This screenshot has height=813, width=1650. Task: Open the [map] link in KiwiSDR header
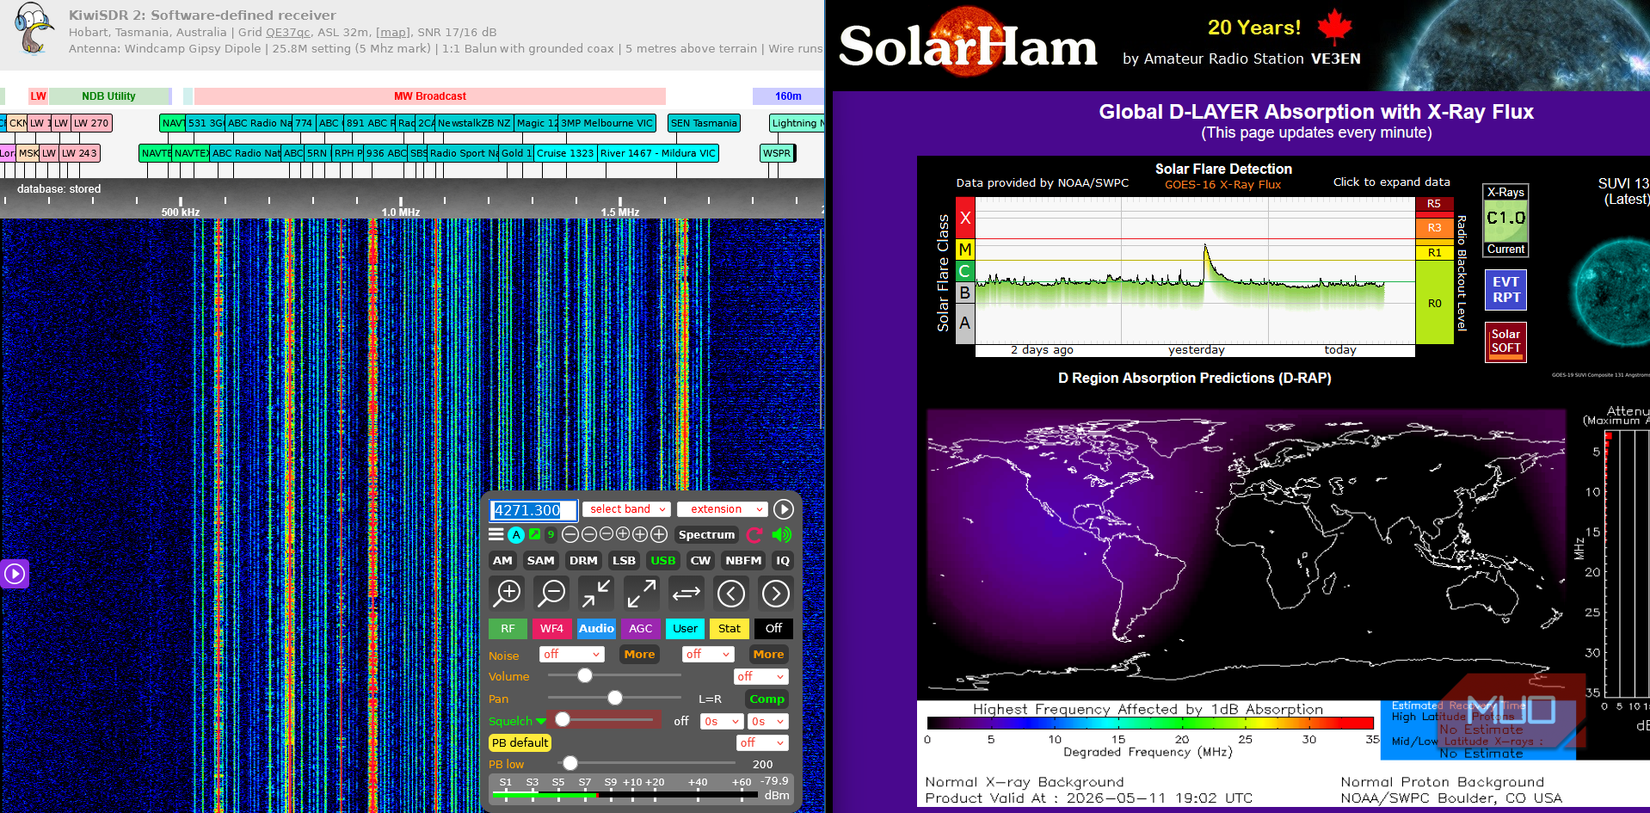click(393, 32)
